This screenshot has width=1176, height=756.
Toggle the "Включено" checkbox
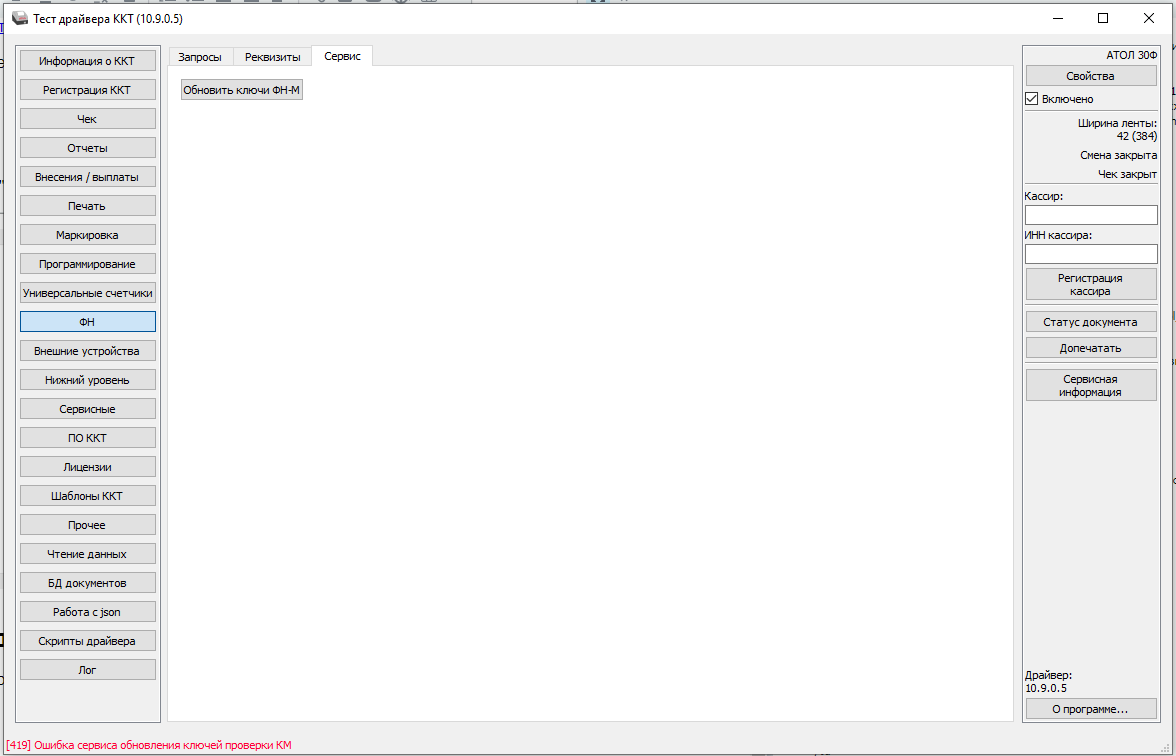tap(1032, 99)
